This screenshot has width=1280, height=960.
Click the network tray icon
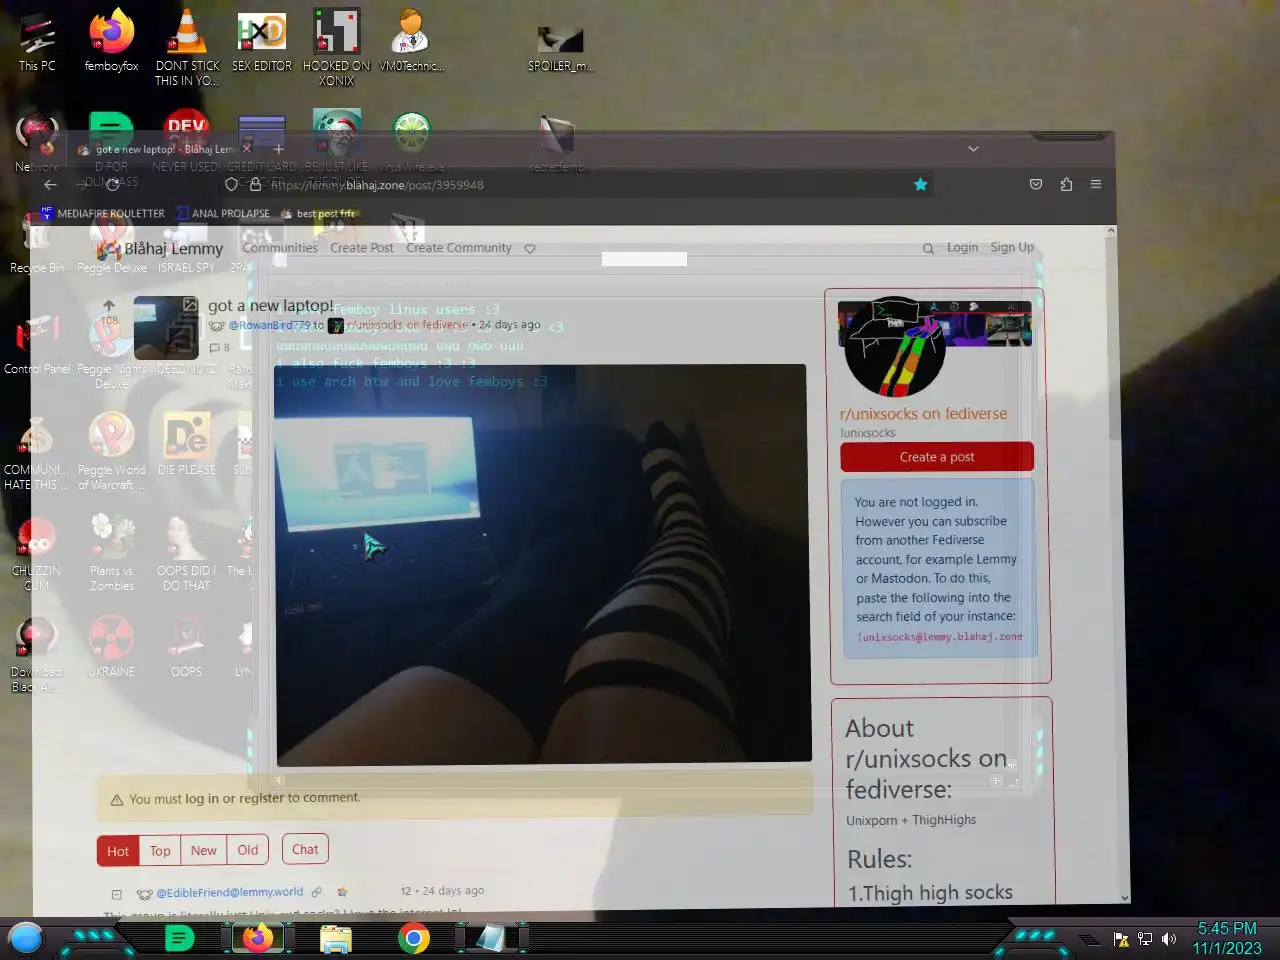click(1145, 939)
